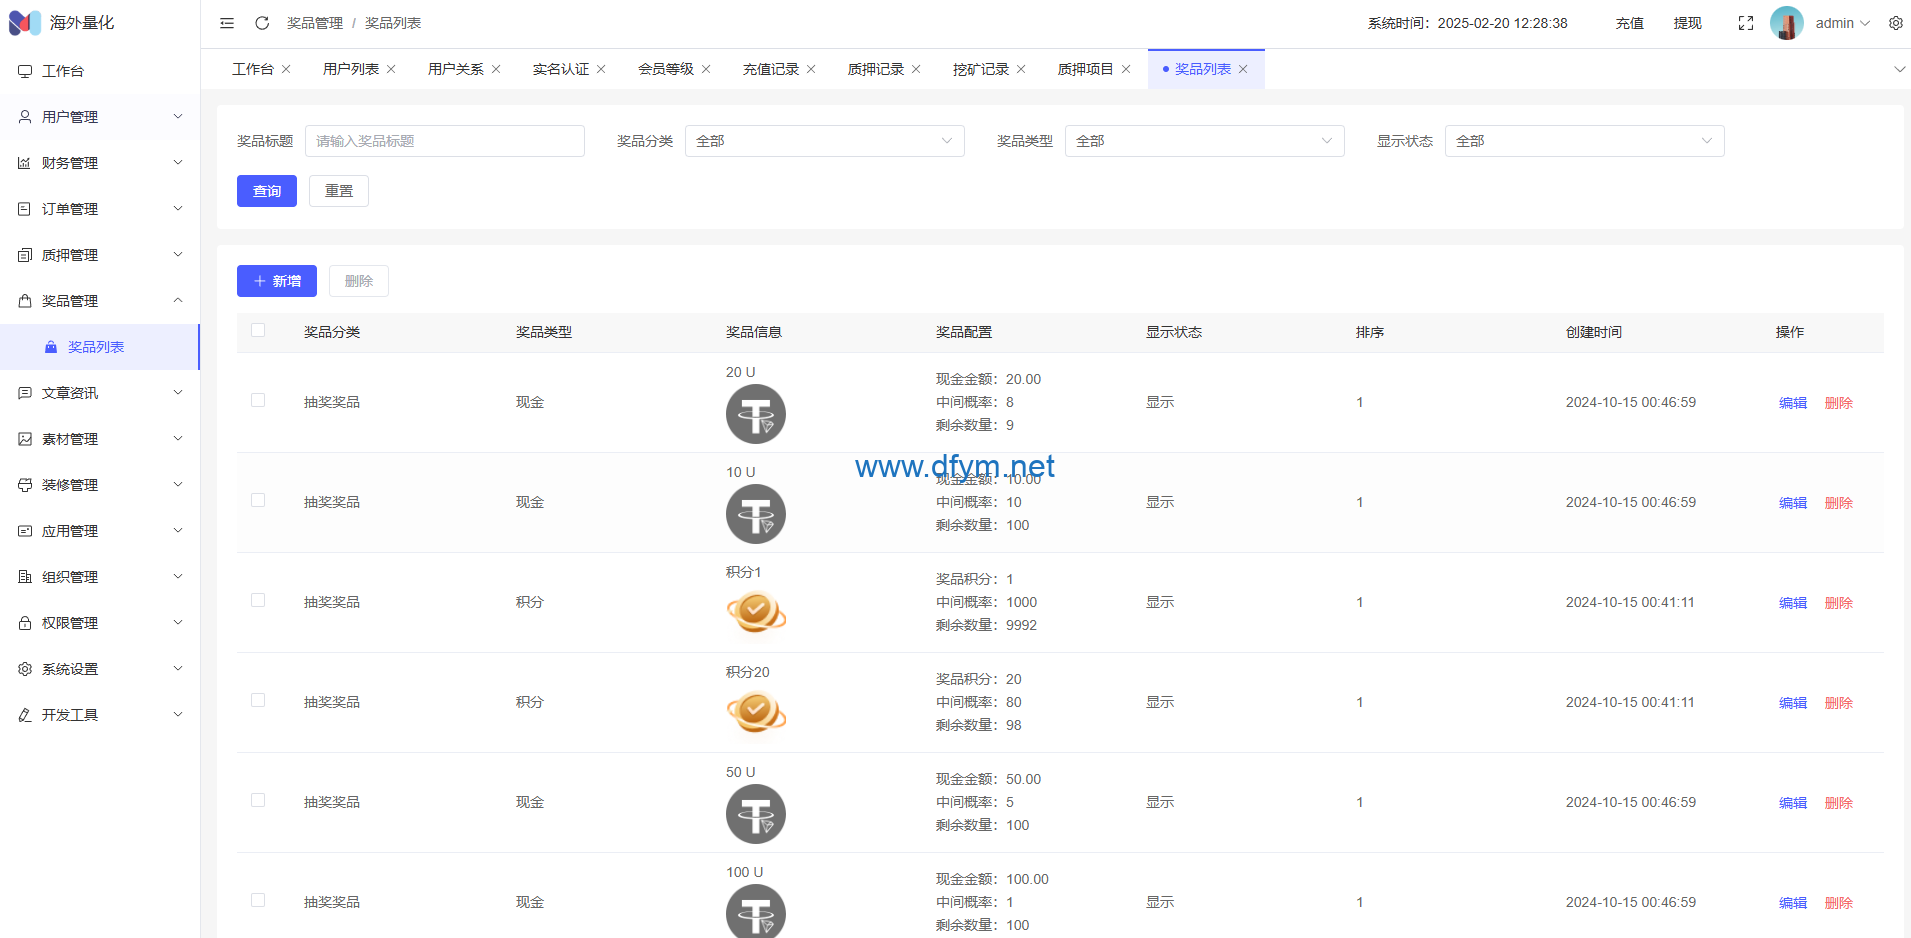Open the tab overflow chevron
This screenshot has width=1911, height=938.
coord(1899,69)
